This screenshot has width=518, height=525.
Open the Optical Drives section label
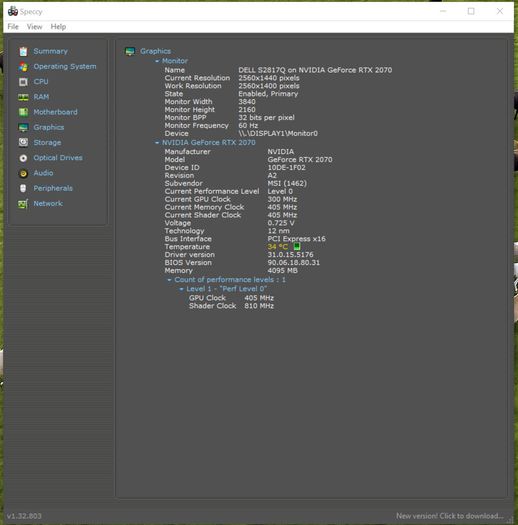(x=58, y=158)
